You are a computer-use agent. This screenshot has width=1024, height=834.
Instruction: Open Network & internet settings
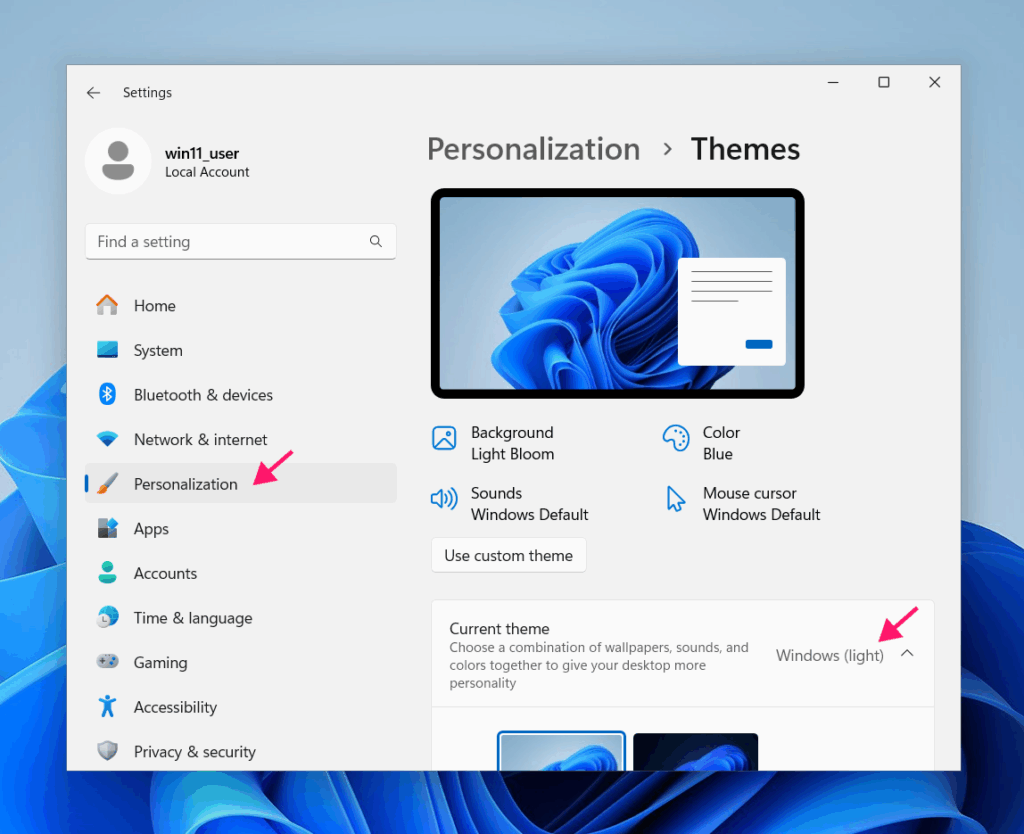(x=240, y=439)
